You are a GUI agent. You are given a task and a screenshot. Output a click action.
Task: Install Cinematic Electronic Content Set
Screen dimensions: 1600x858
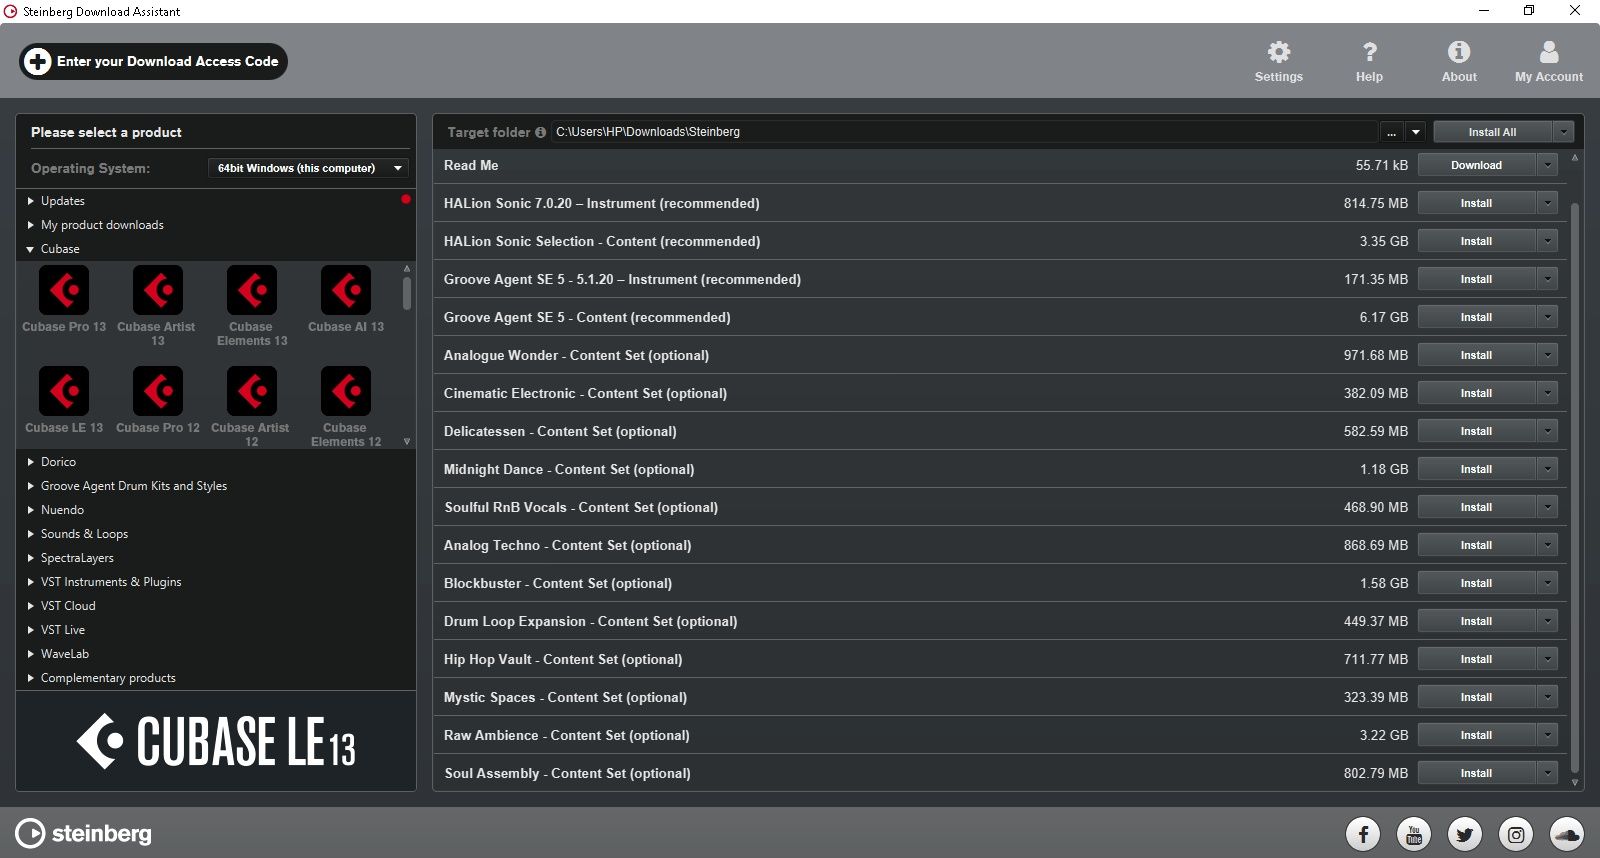(x=1476, y=393)
